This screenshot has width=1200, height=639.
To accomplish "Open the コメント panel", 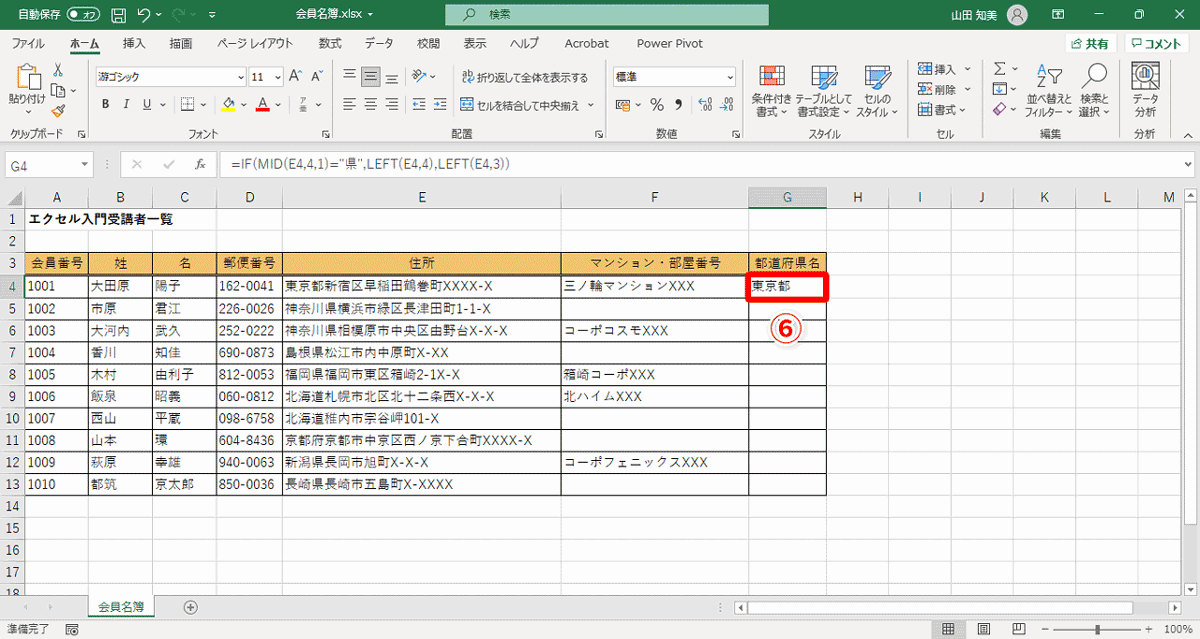I will point(1163,43).
